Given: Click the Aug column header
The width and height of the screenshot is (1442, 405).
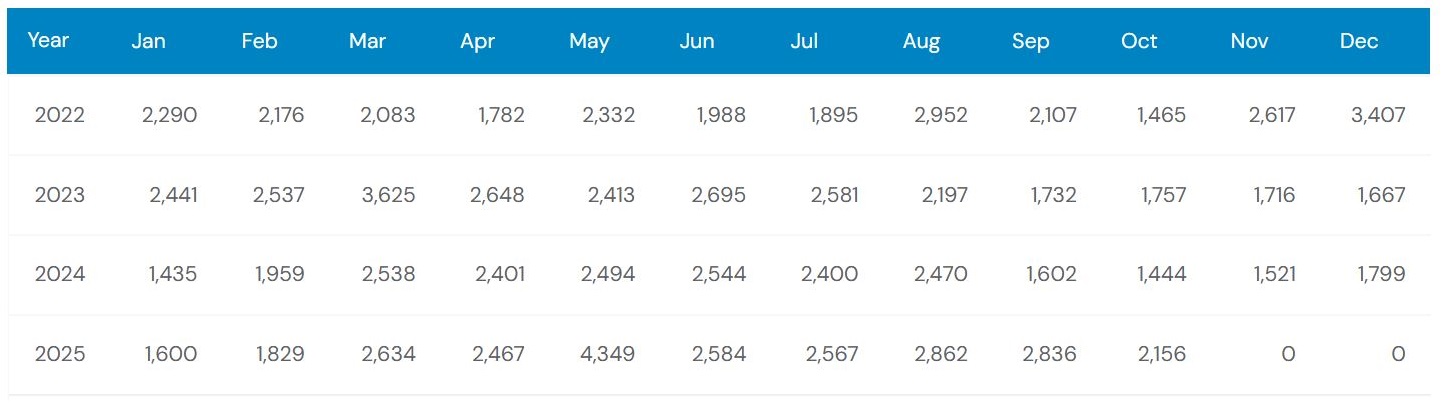Looking at the screenshot, I should coord(921,41).
